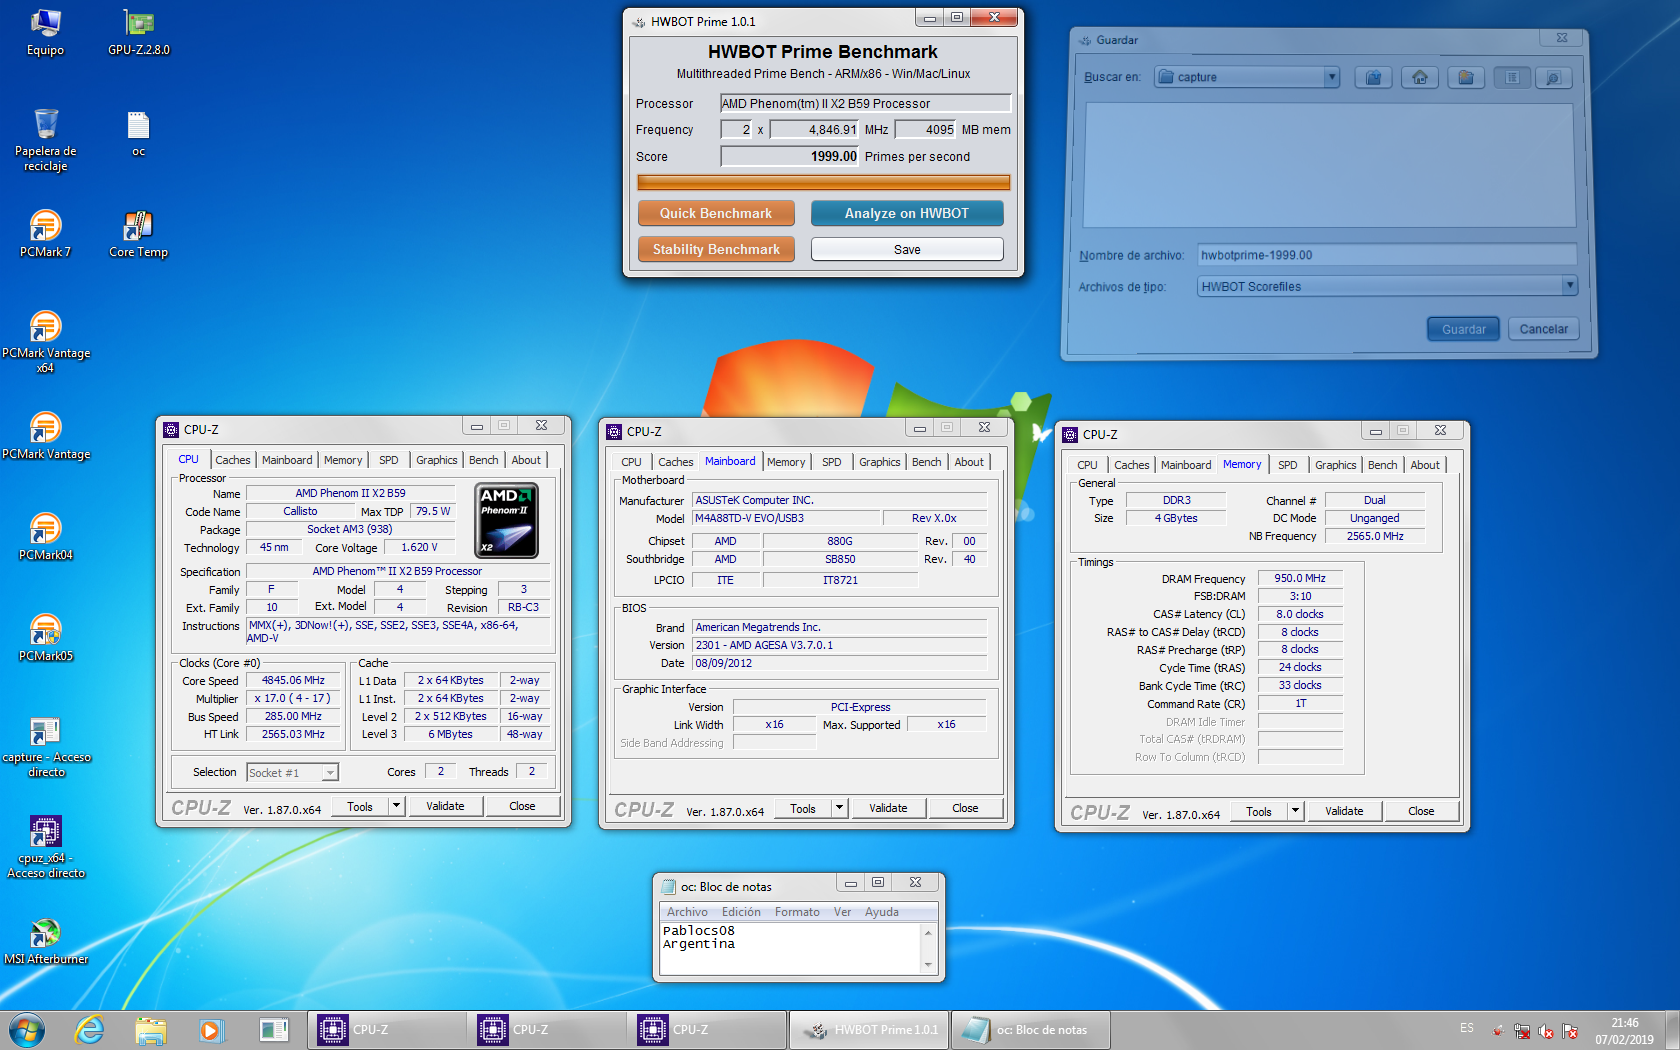Image resolution: width=1680 pixels, height=1050 pixels.
Task: Select the PCMark 7 desktop icon
Action: click(x=45, y=235)
